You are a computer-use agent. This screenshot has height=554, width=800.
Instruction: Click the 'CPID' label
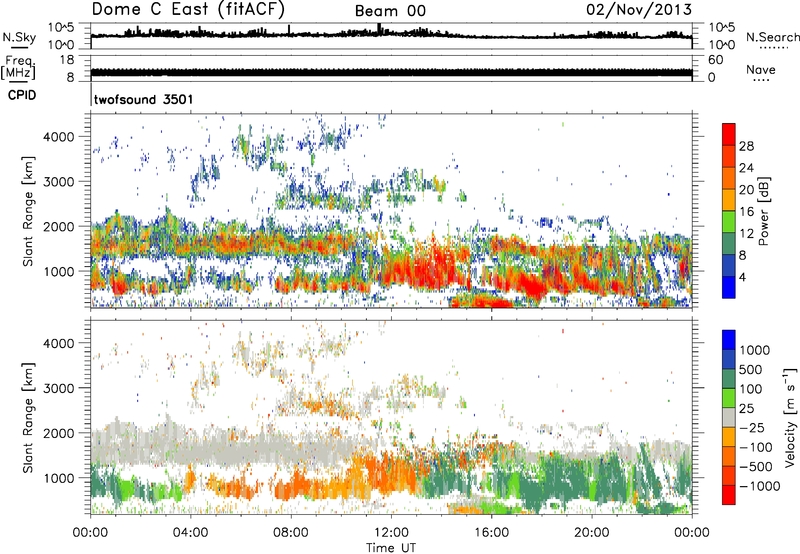pos(22,95)
